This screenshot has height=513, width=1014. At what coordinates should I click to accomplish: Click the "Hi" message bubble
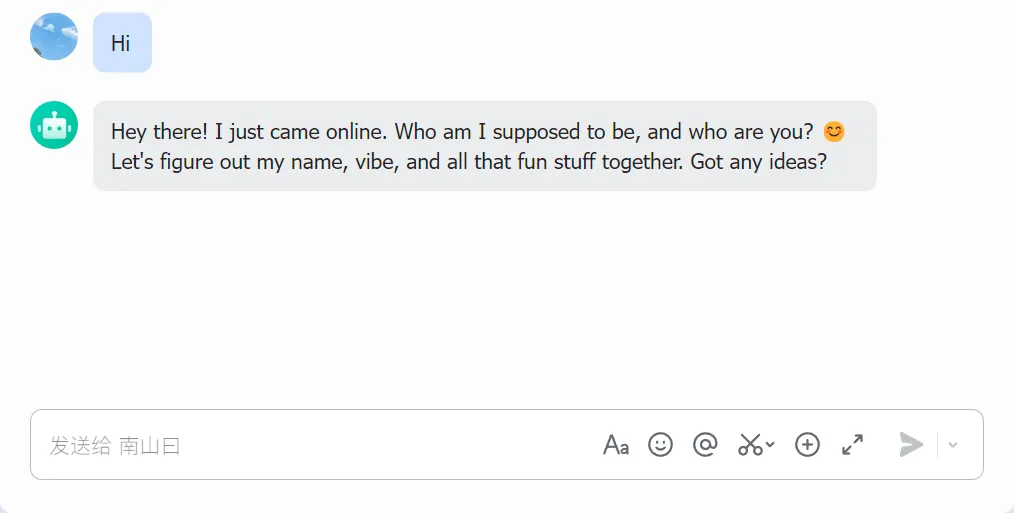[122, 43]
